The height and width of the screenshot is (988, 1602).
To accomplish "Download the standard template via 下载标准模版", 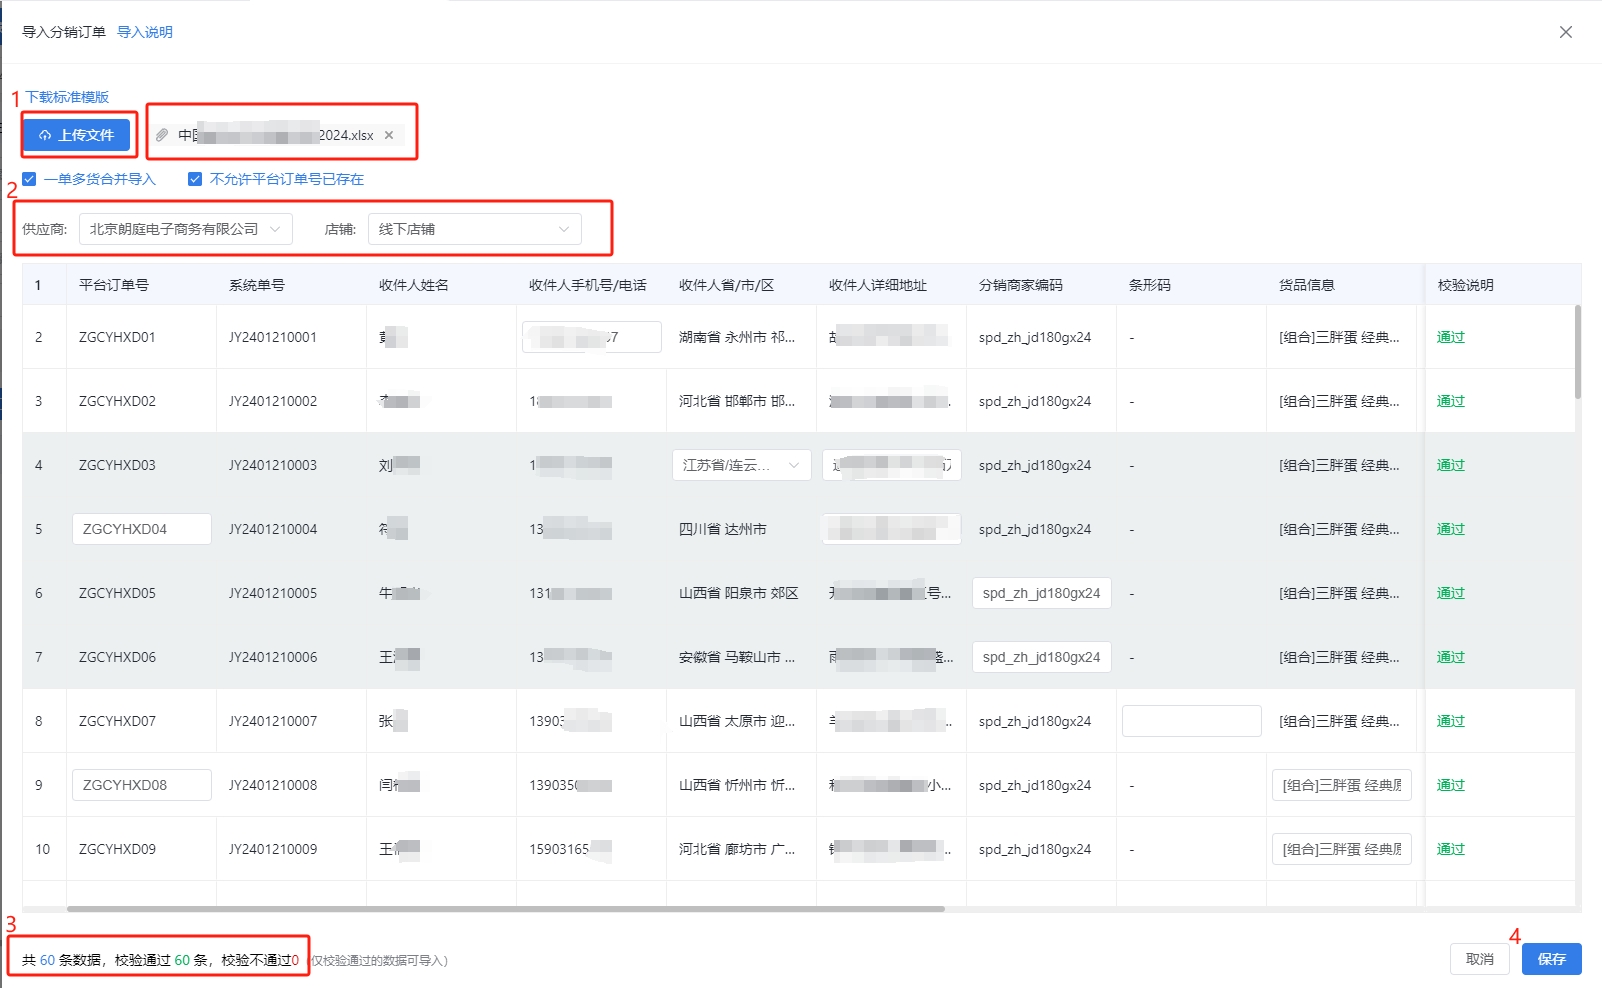I will click(67, 97).
